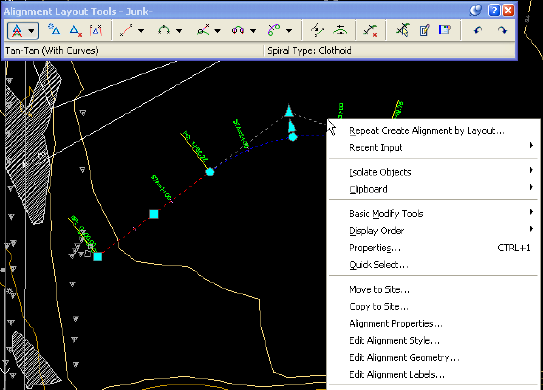Expand the spiral tools dropdown arrow
Screen dimensions: 543x390
tap(289, 31)
